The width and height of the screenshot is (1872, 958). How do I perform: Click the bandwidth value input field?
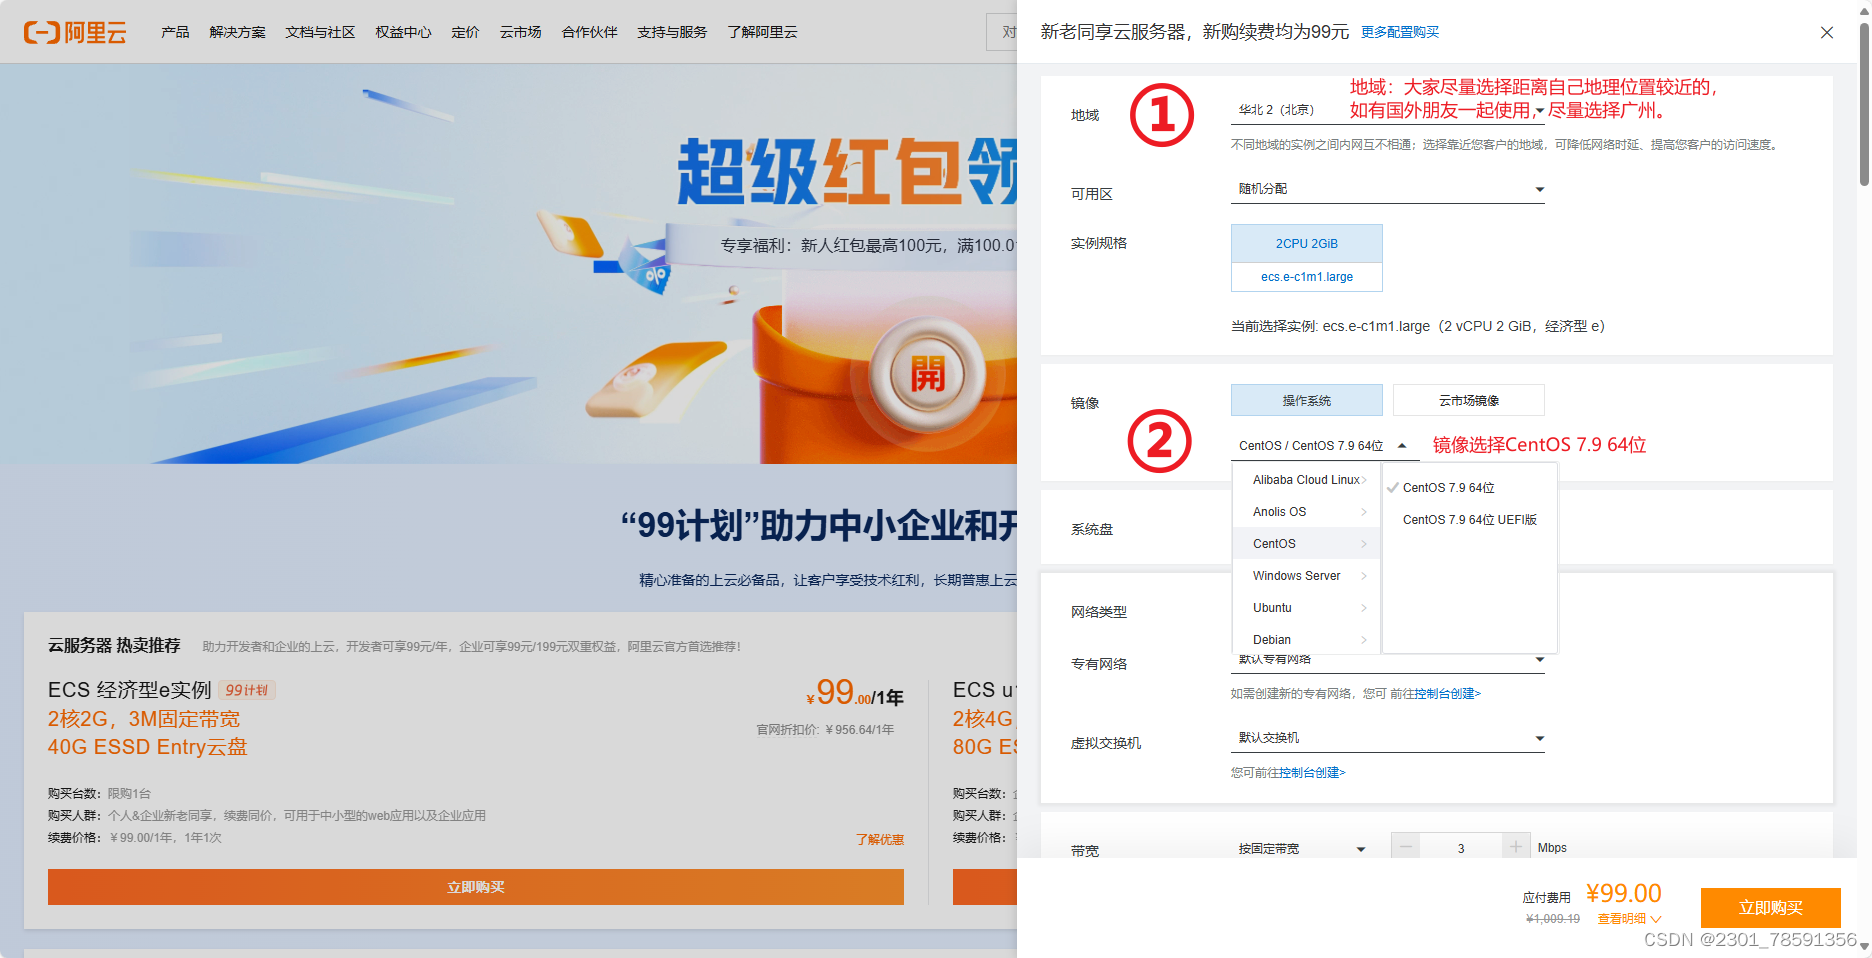1461,848
